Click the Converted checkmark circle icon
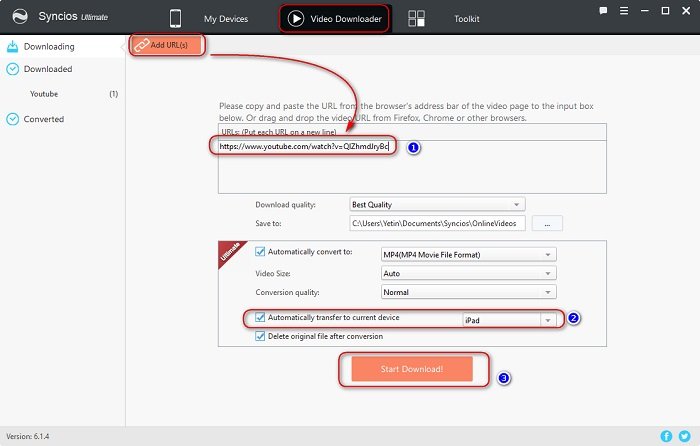The image size is (700, 446). [12, 119]
